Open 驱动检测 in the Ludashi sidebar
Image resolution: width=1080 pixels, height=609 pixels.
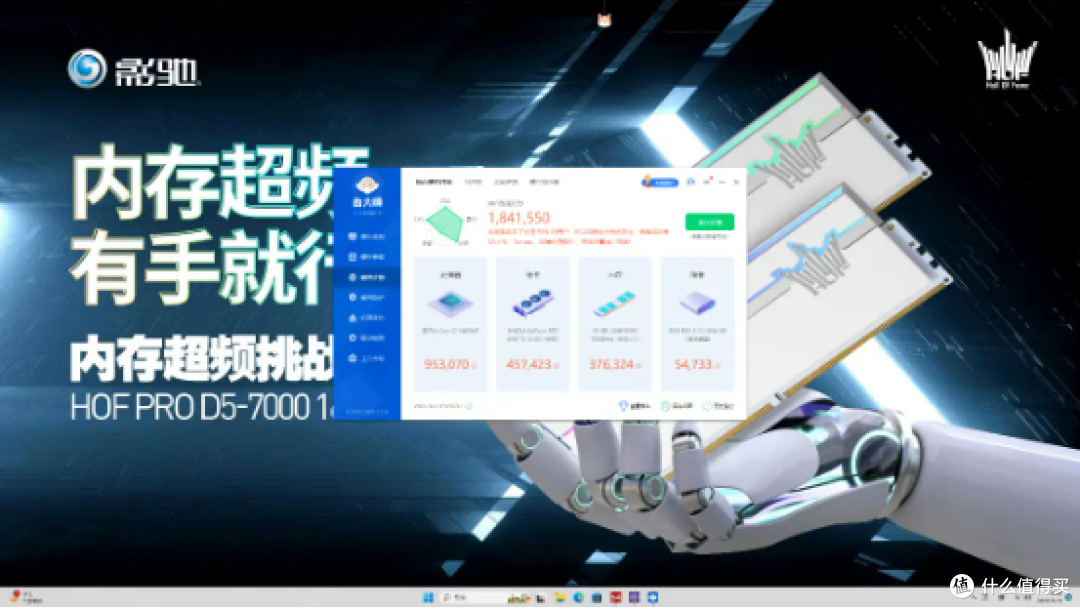[366, 338]
